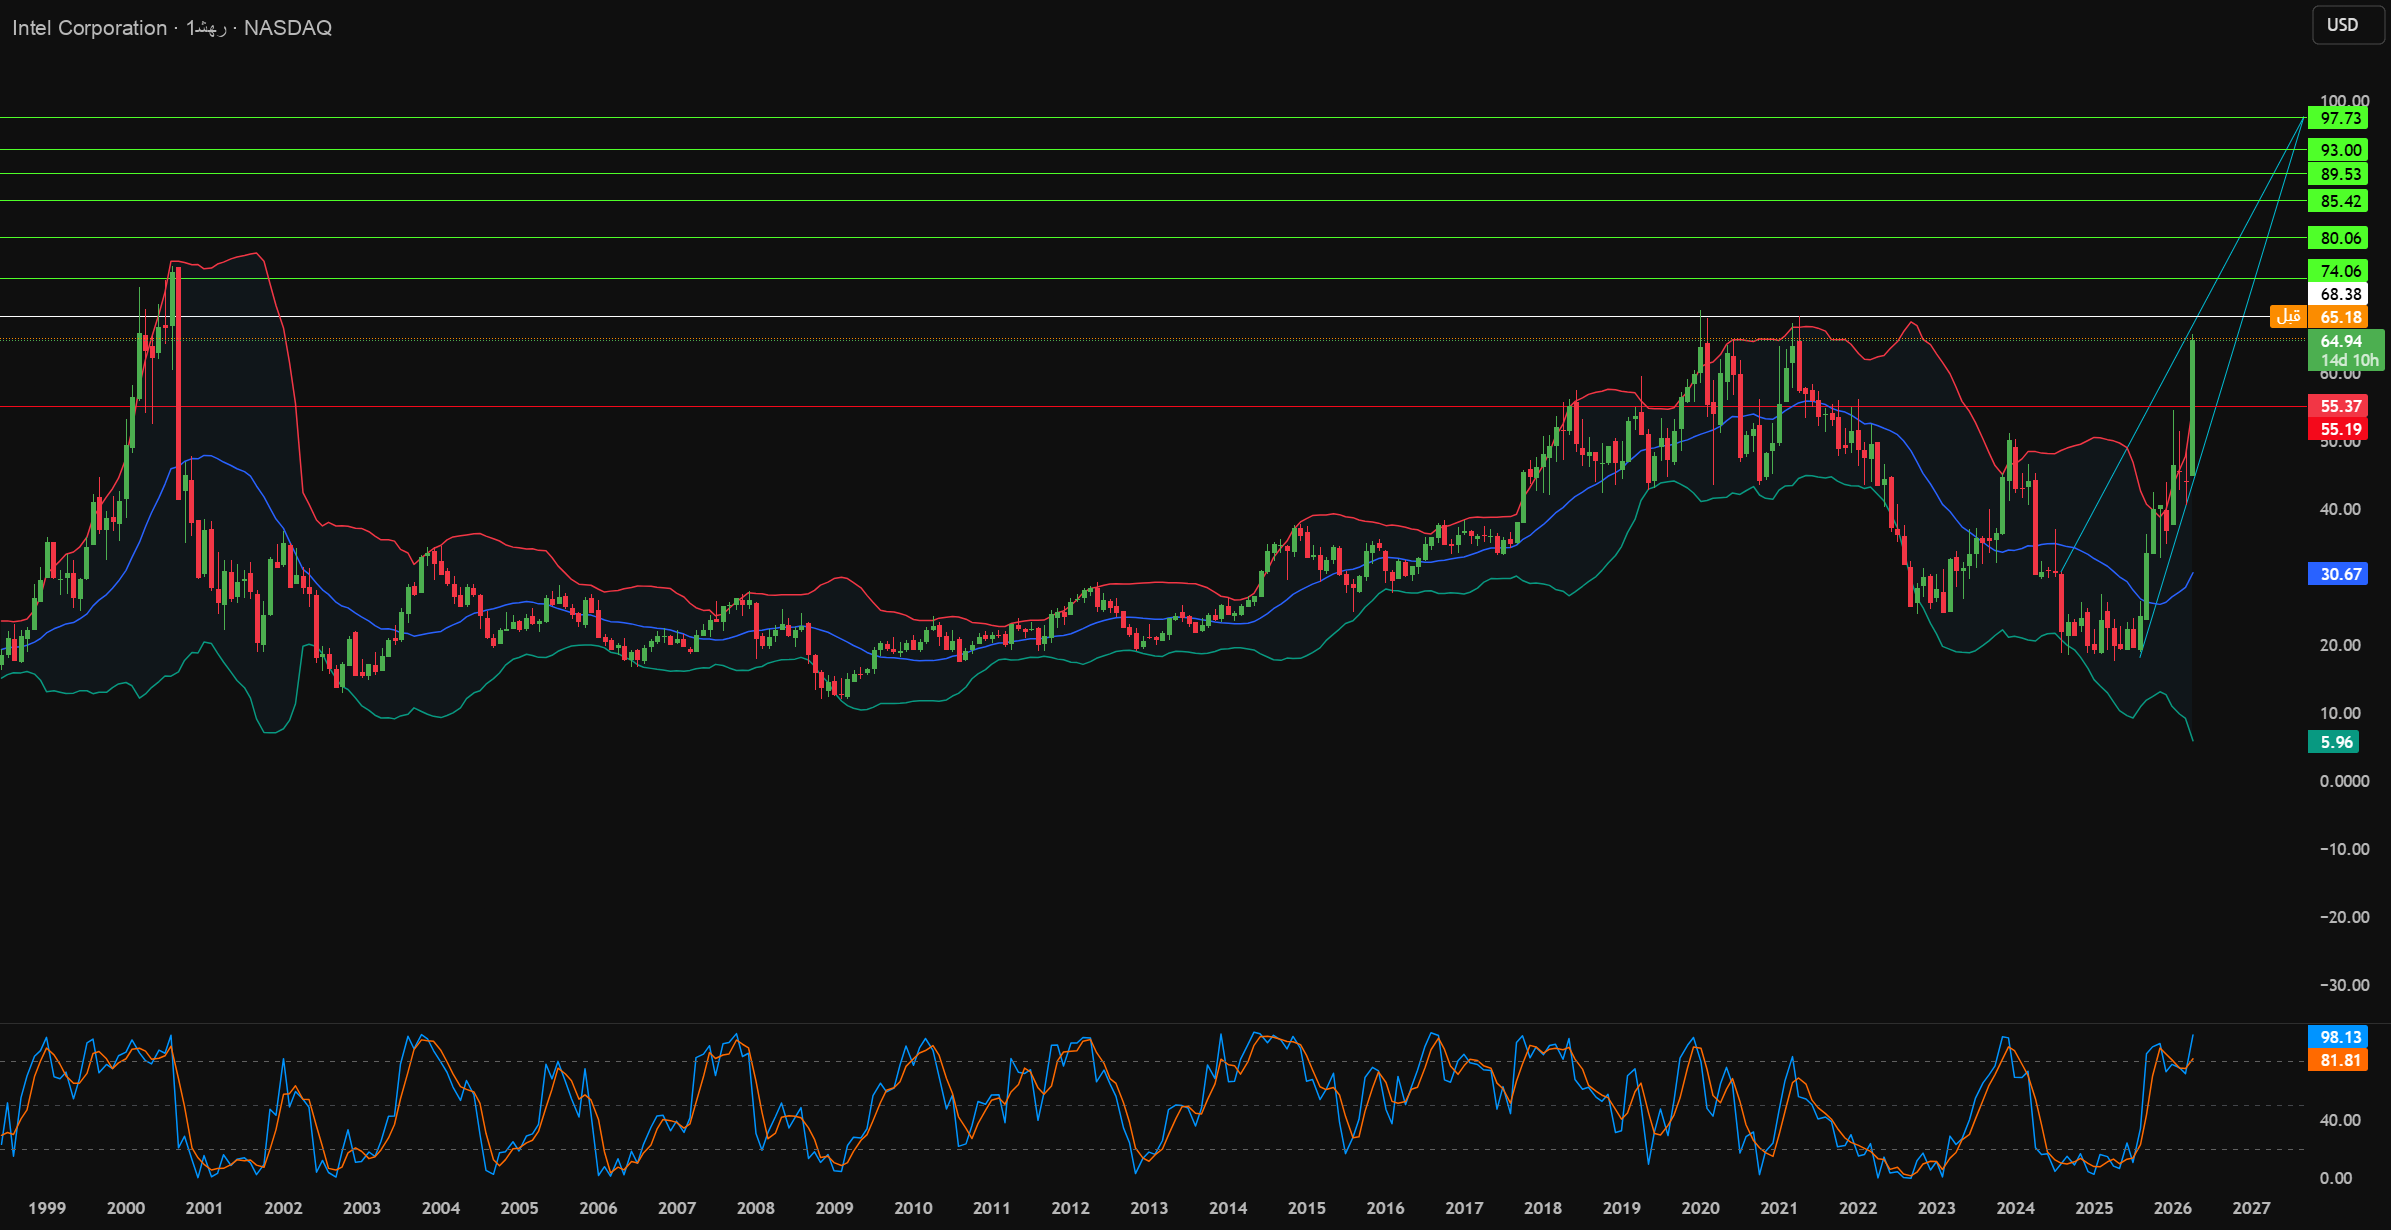Image resolution: width=2391 pixels, height=1230 pixels.
Task: Click the 74.06 green price tag
Action: coord(2338,271)
